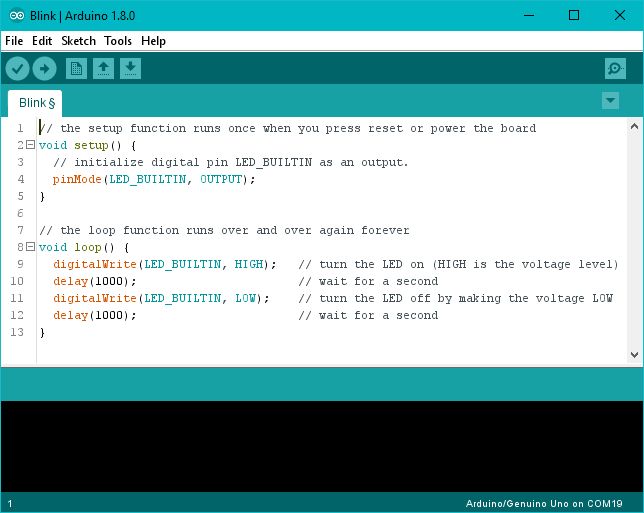The image size is (644, 513).
Task: Click the black console output area
Action: click(322, 446)
